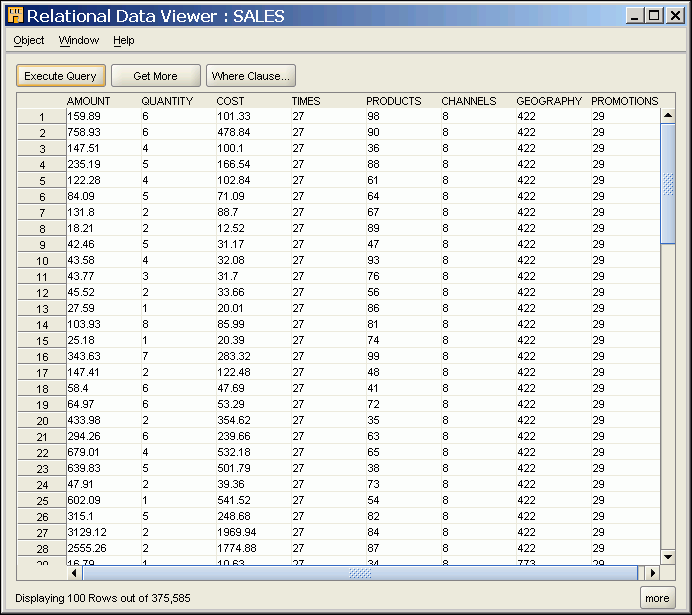The width and height of the screenshot is (692, 615).
Task: Select row header number 1
Action: tap(42, 116)
